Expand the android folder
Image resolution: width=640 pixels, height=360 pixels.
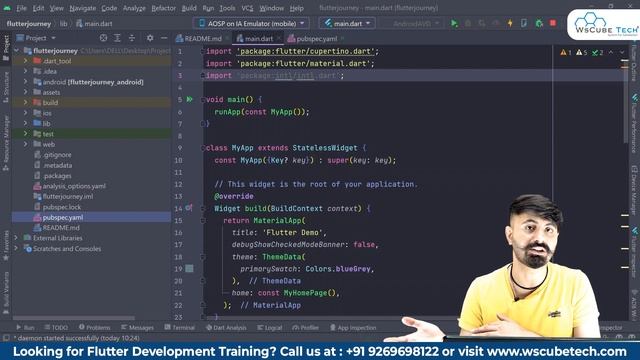tap(25, 82)
